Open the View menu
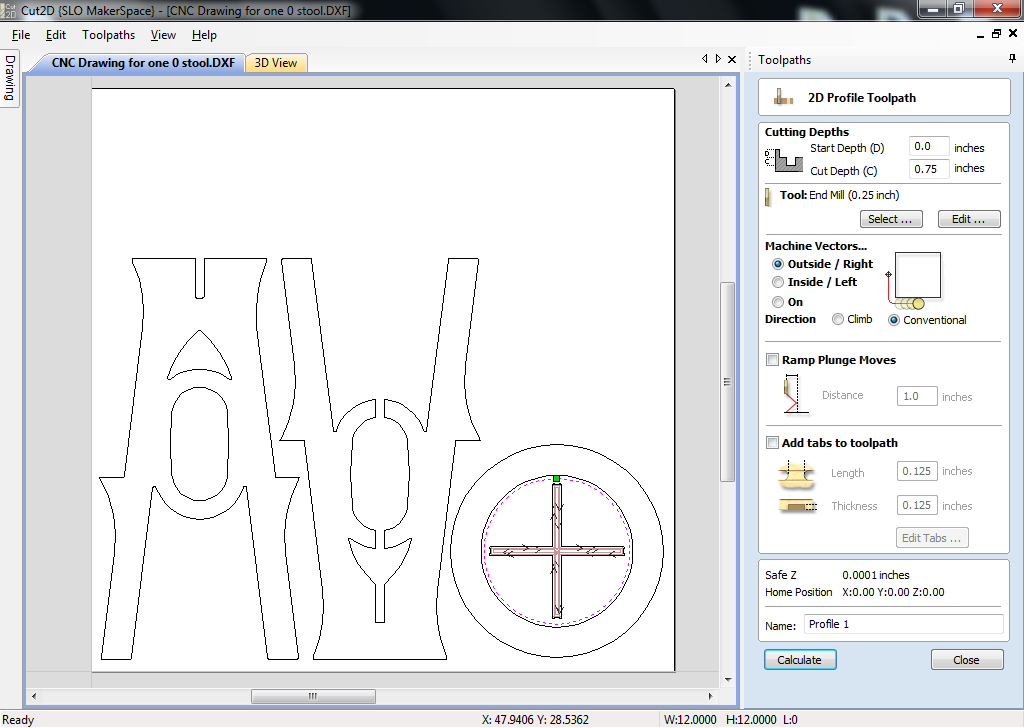 coord(163,35)
